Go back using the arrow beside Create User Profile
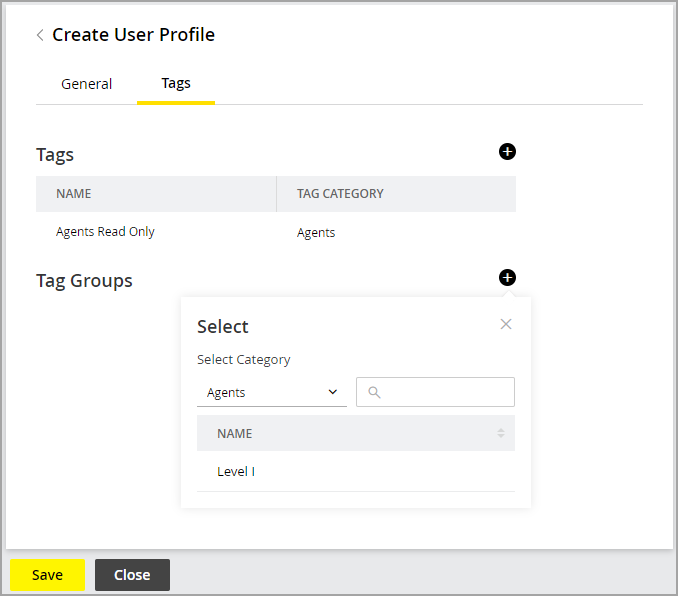Screen dimensions: 678x596 point(40,35)
